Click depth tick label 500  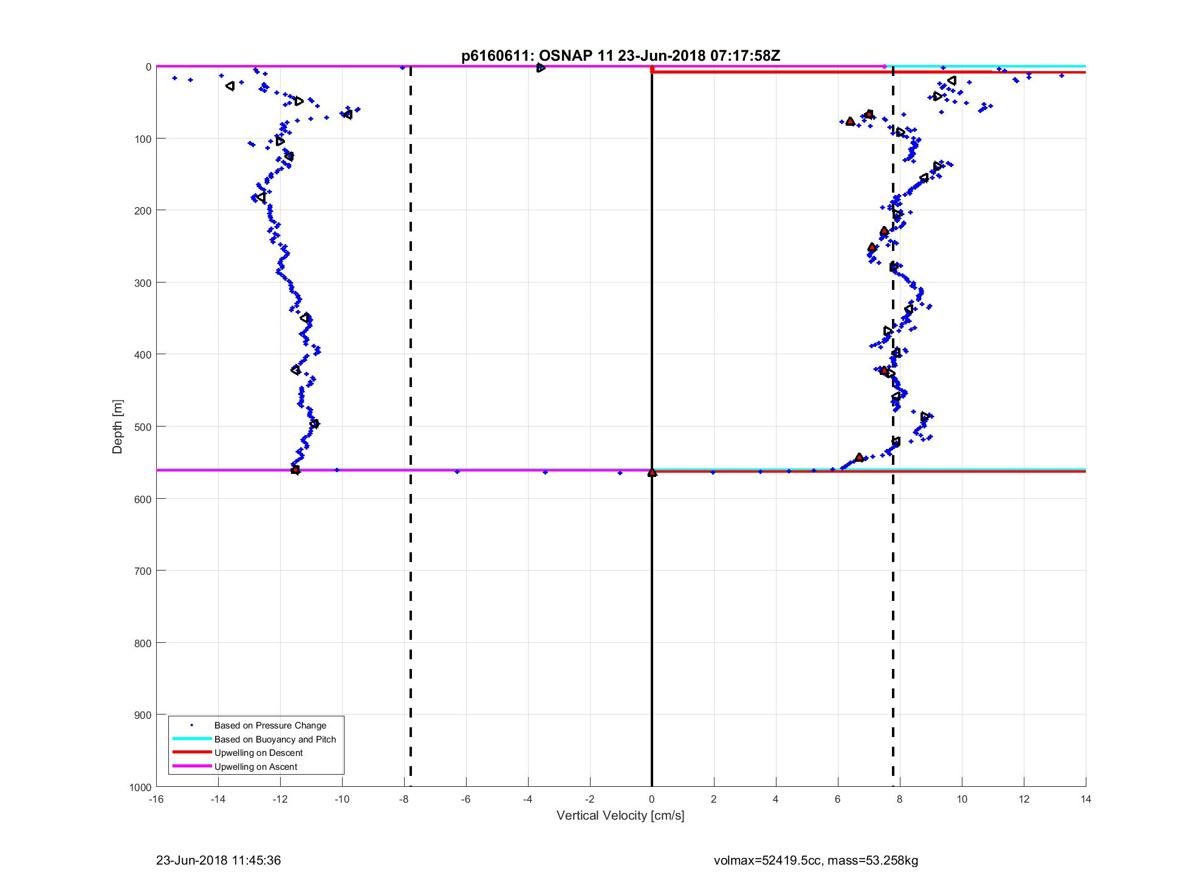pos(142,427)
